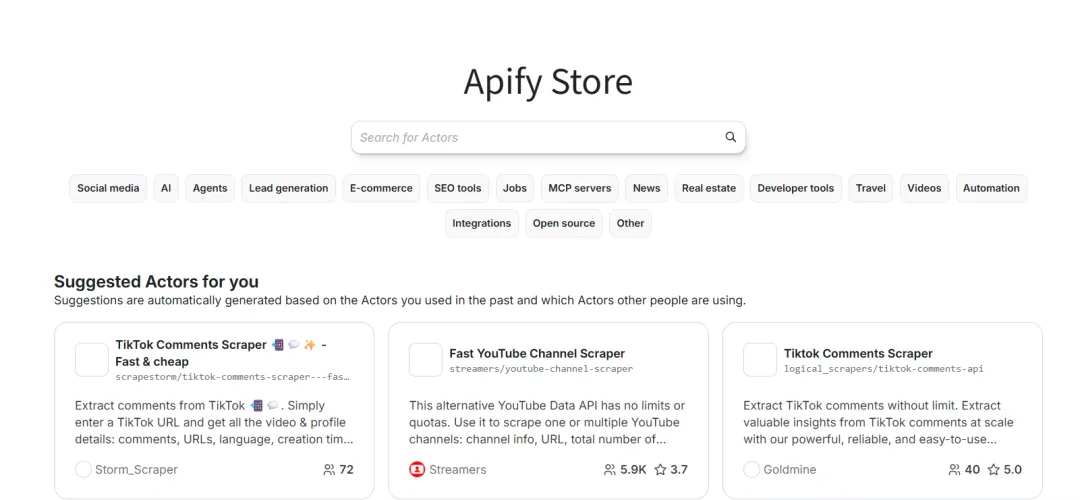This screenshot has height=500, width=1080.
Task: Open the MCP servers category
Action: point(579,188)
